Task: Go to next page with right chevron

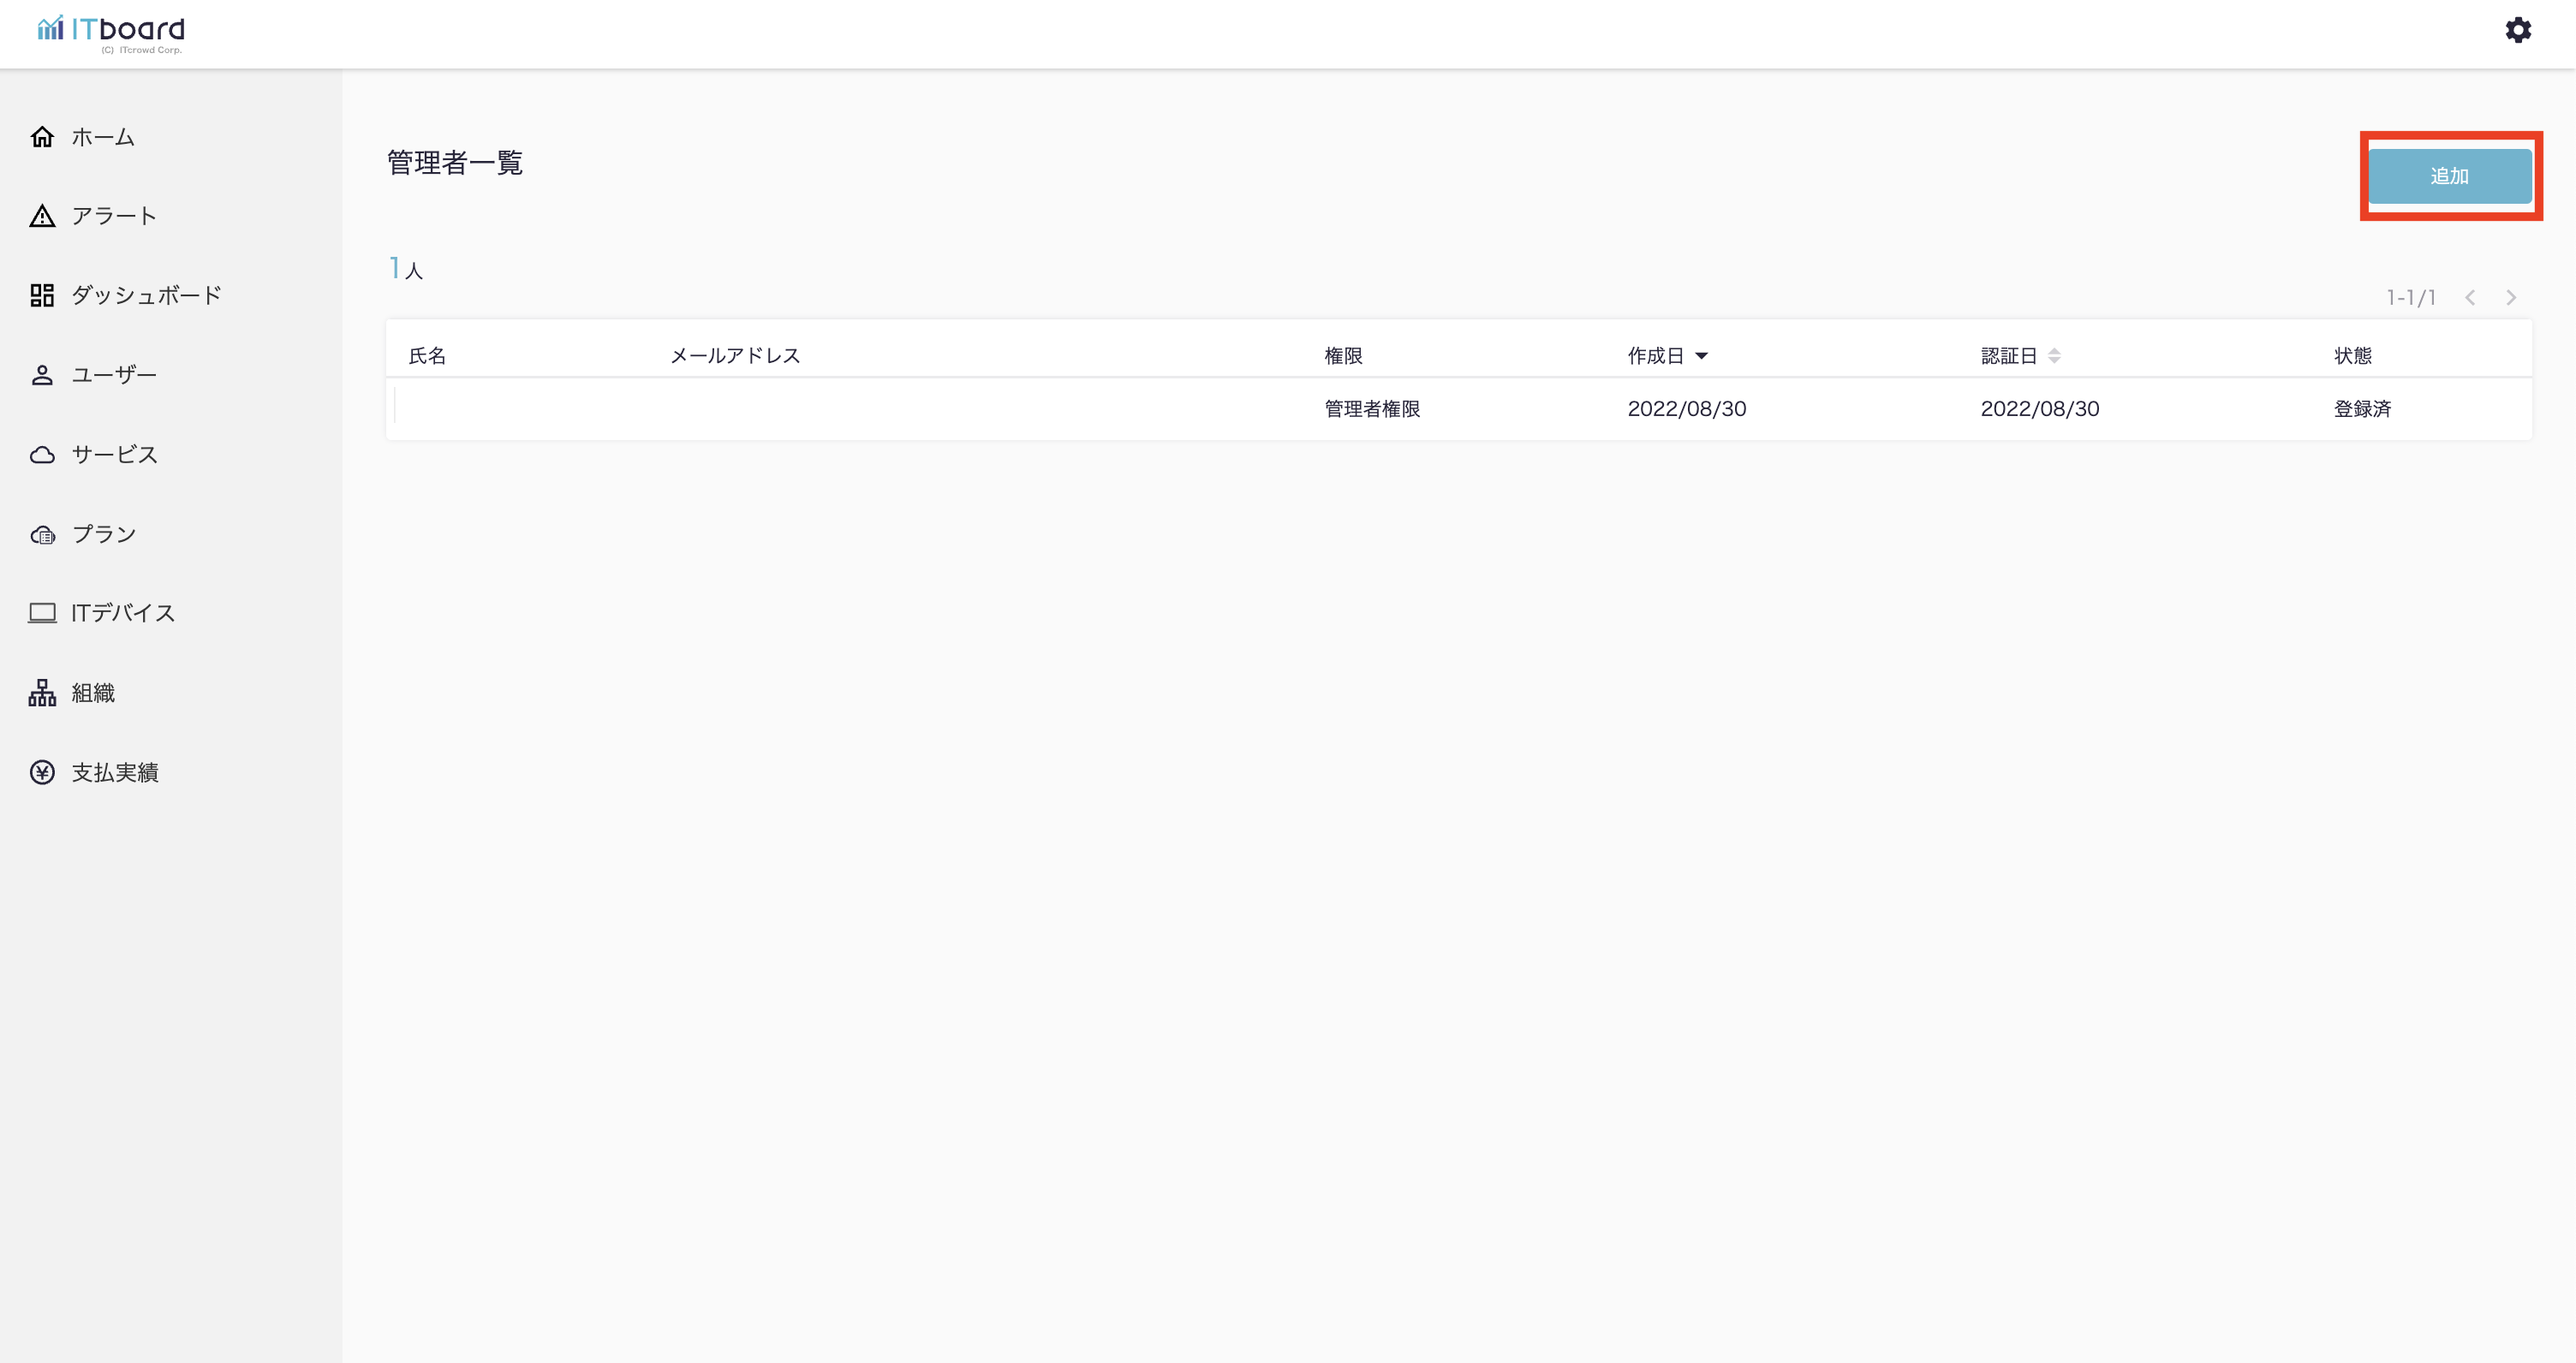Action: pos(2511,297)
